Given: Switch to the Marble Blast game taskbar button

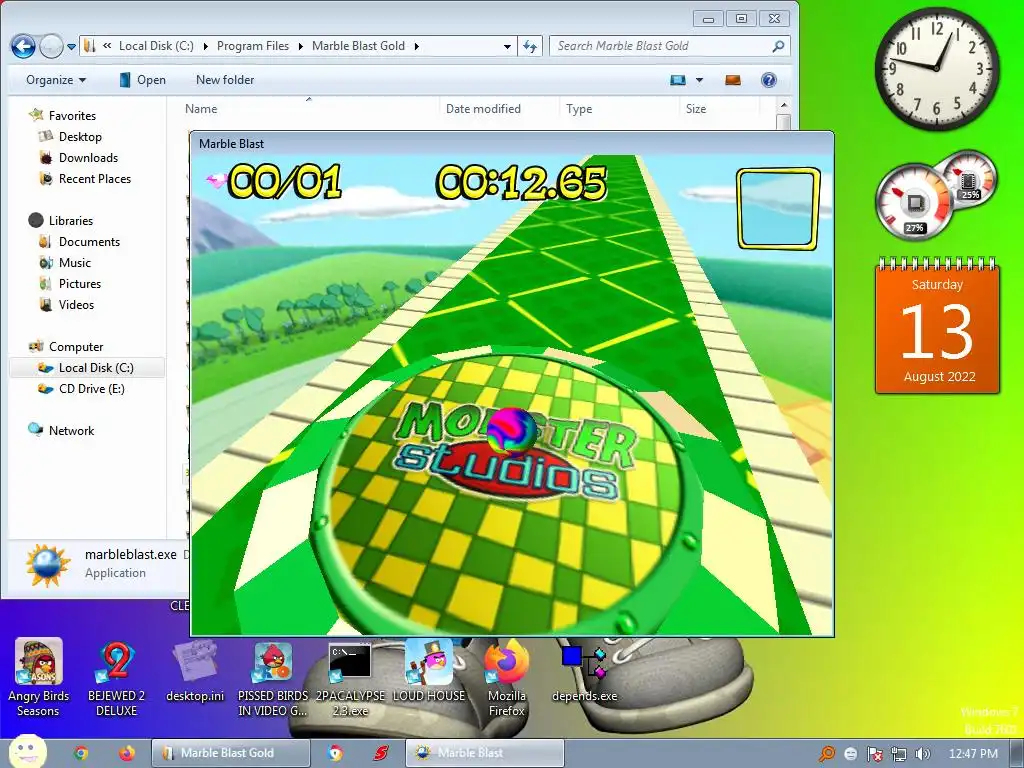Looking at the screenshot, I should [x=484, y=753].
